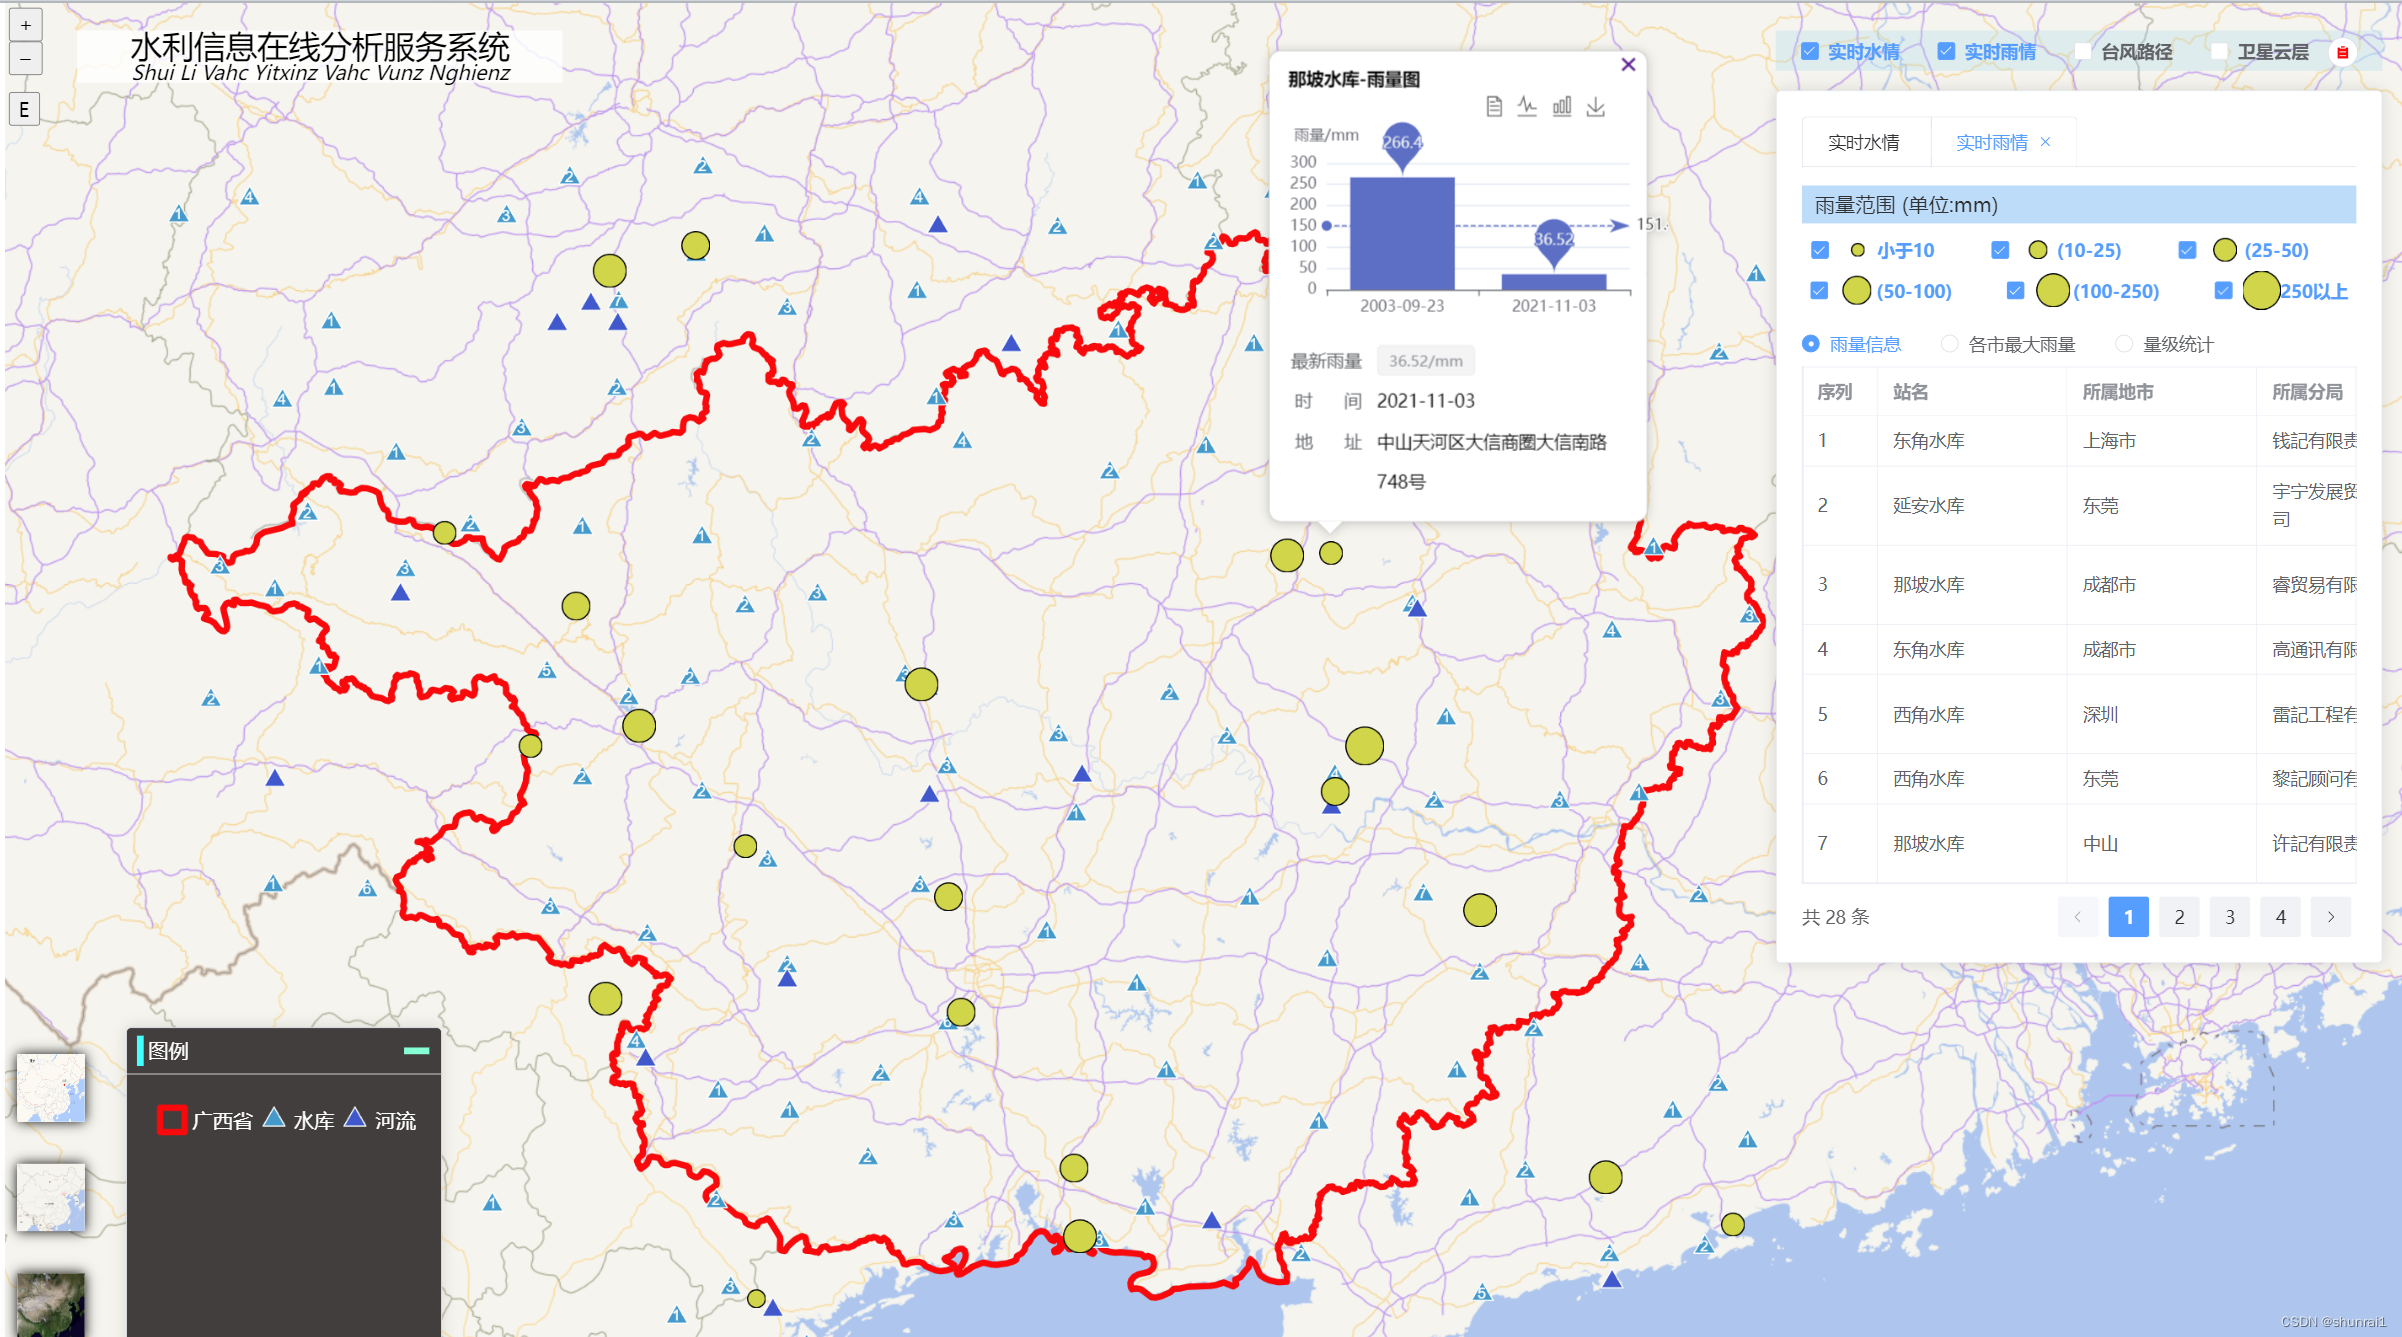Viewport: 2402px width, 1337px height.
Task: Zoom in the map with plus button
Action: click(25, 25)
